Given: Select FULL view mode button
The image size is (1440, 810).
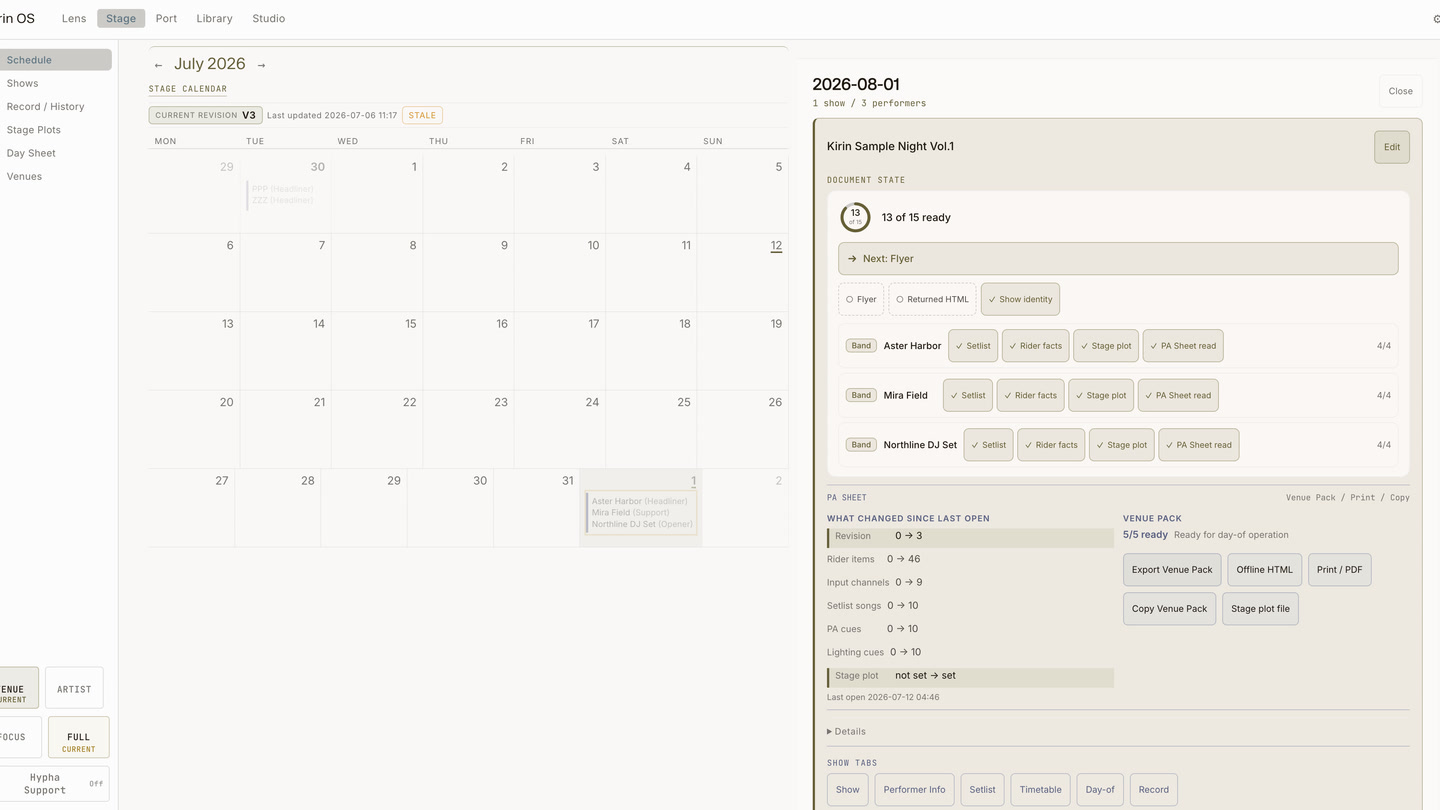Looking at the screenshot, I should pos(78,738).
